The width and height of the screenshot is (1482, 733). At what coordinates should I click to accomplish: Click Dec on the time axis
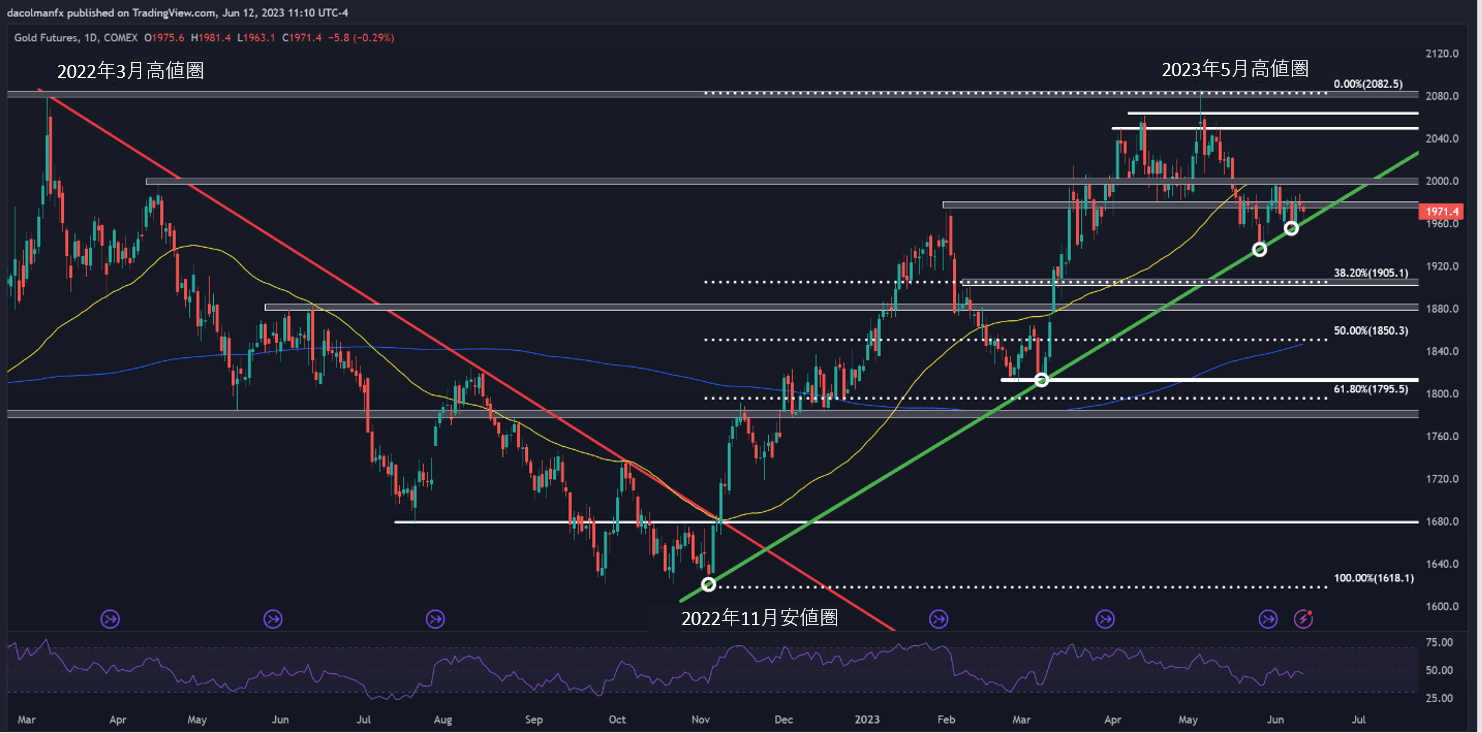pyautogui.click(x=783, y=719)
